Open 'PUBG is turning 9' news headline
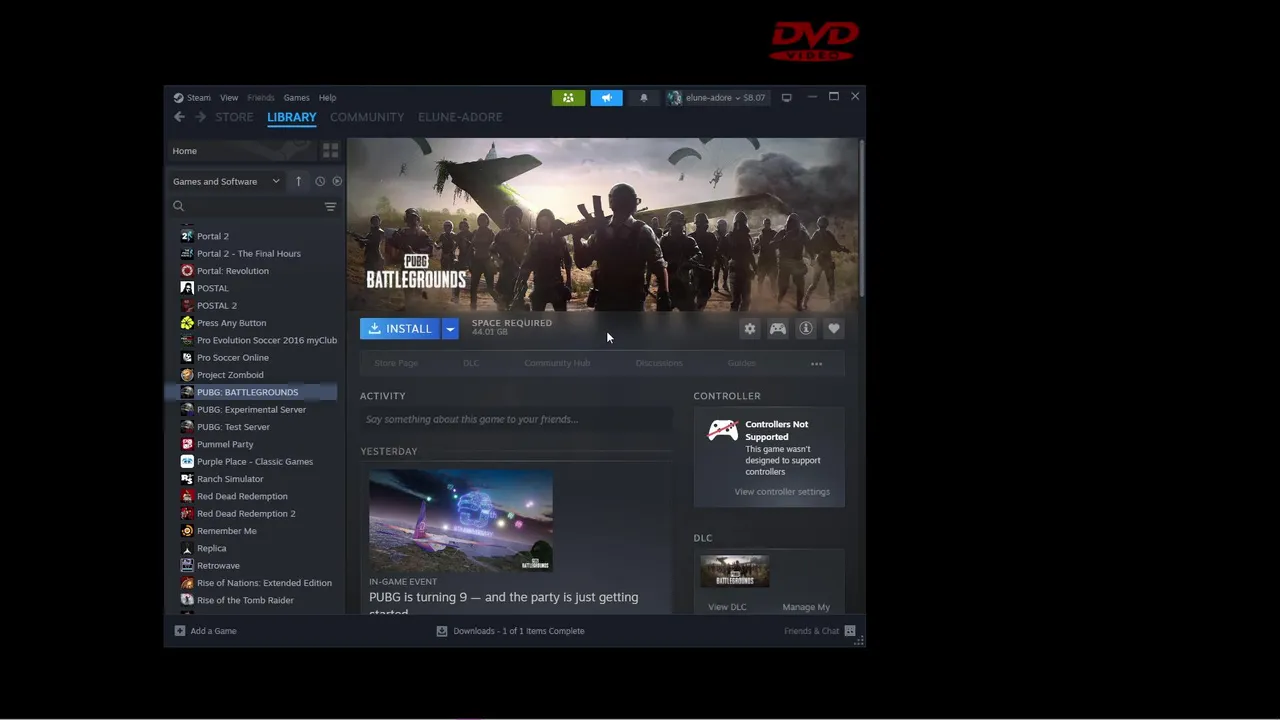 pyautogui.click(x=504, y=604)
